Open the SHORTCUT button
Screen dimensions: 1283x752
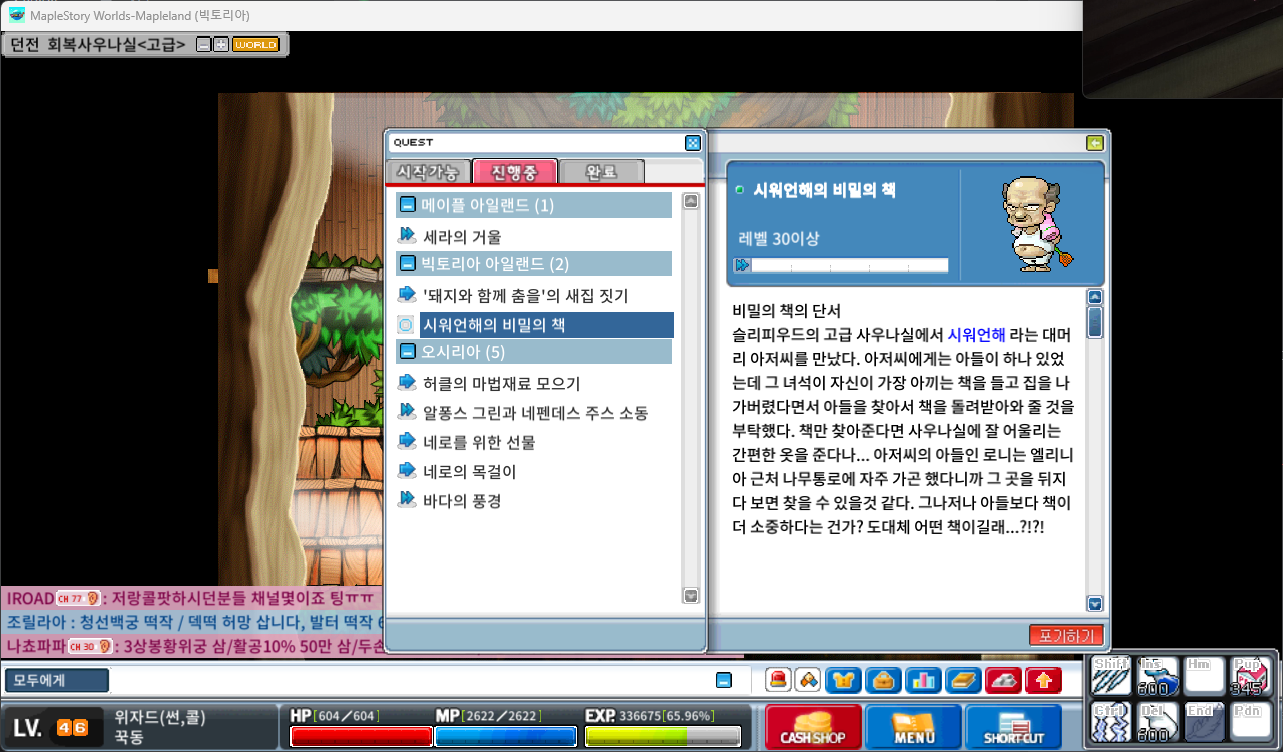coord(1014,727)
